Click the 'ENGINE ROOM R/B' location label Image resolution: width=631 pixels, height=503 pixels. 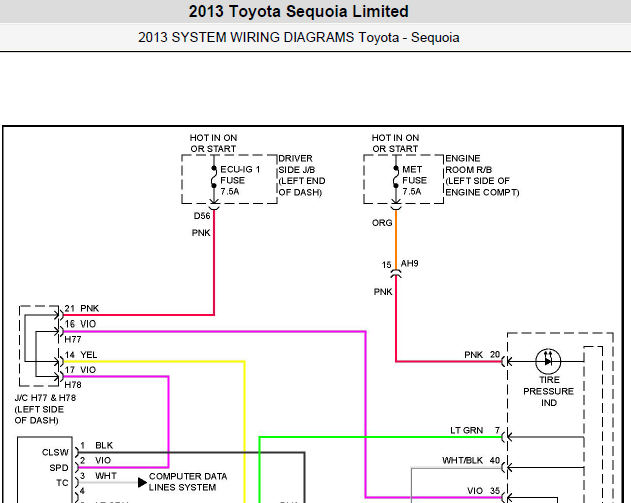click(x=482, y=175)
